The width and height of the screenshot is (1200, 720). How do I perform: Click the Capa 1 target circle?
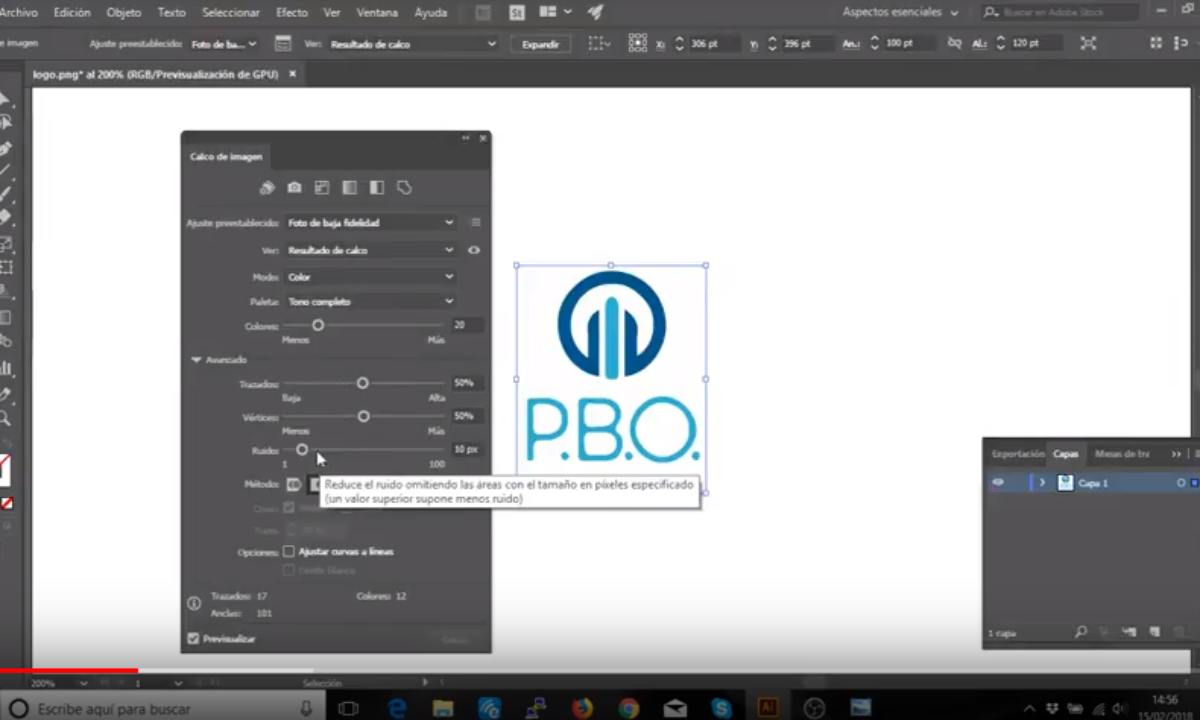1181,483
